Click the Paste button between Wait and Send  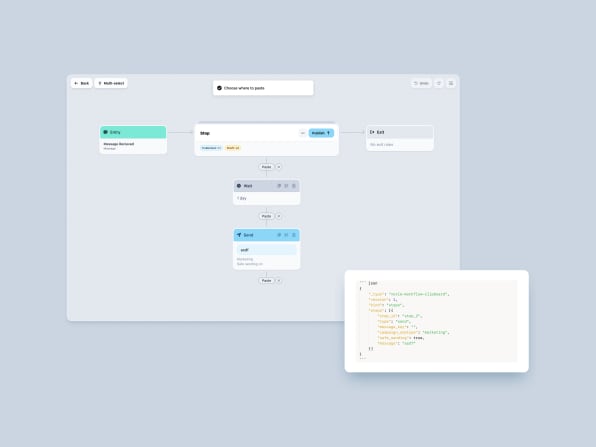[266, 216]
